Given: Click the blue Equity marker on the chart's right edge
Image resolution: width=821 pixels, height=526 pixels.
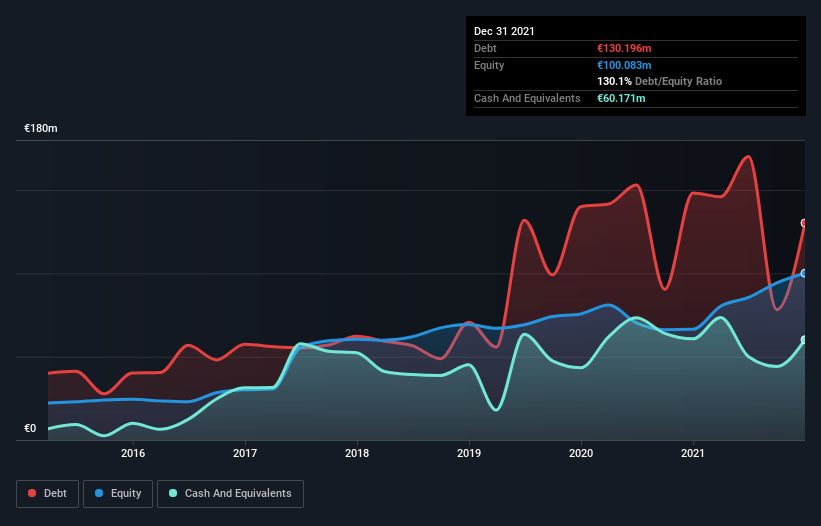Looking at the screenshot, I should tap(804, 273).
